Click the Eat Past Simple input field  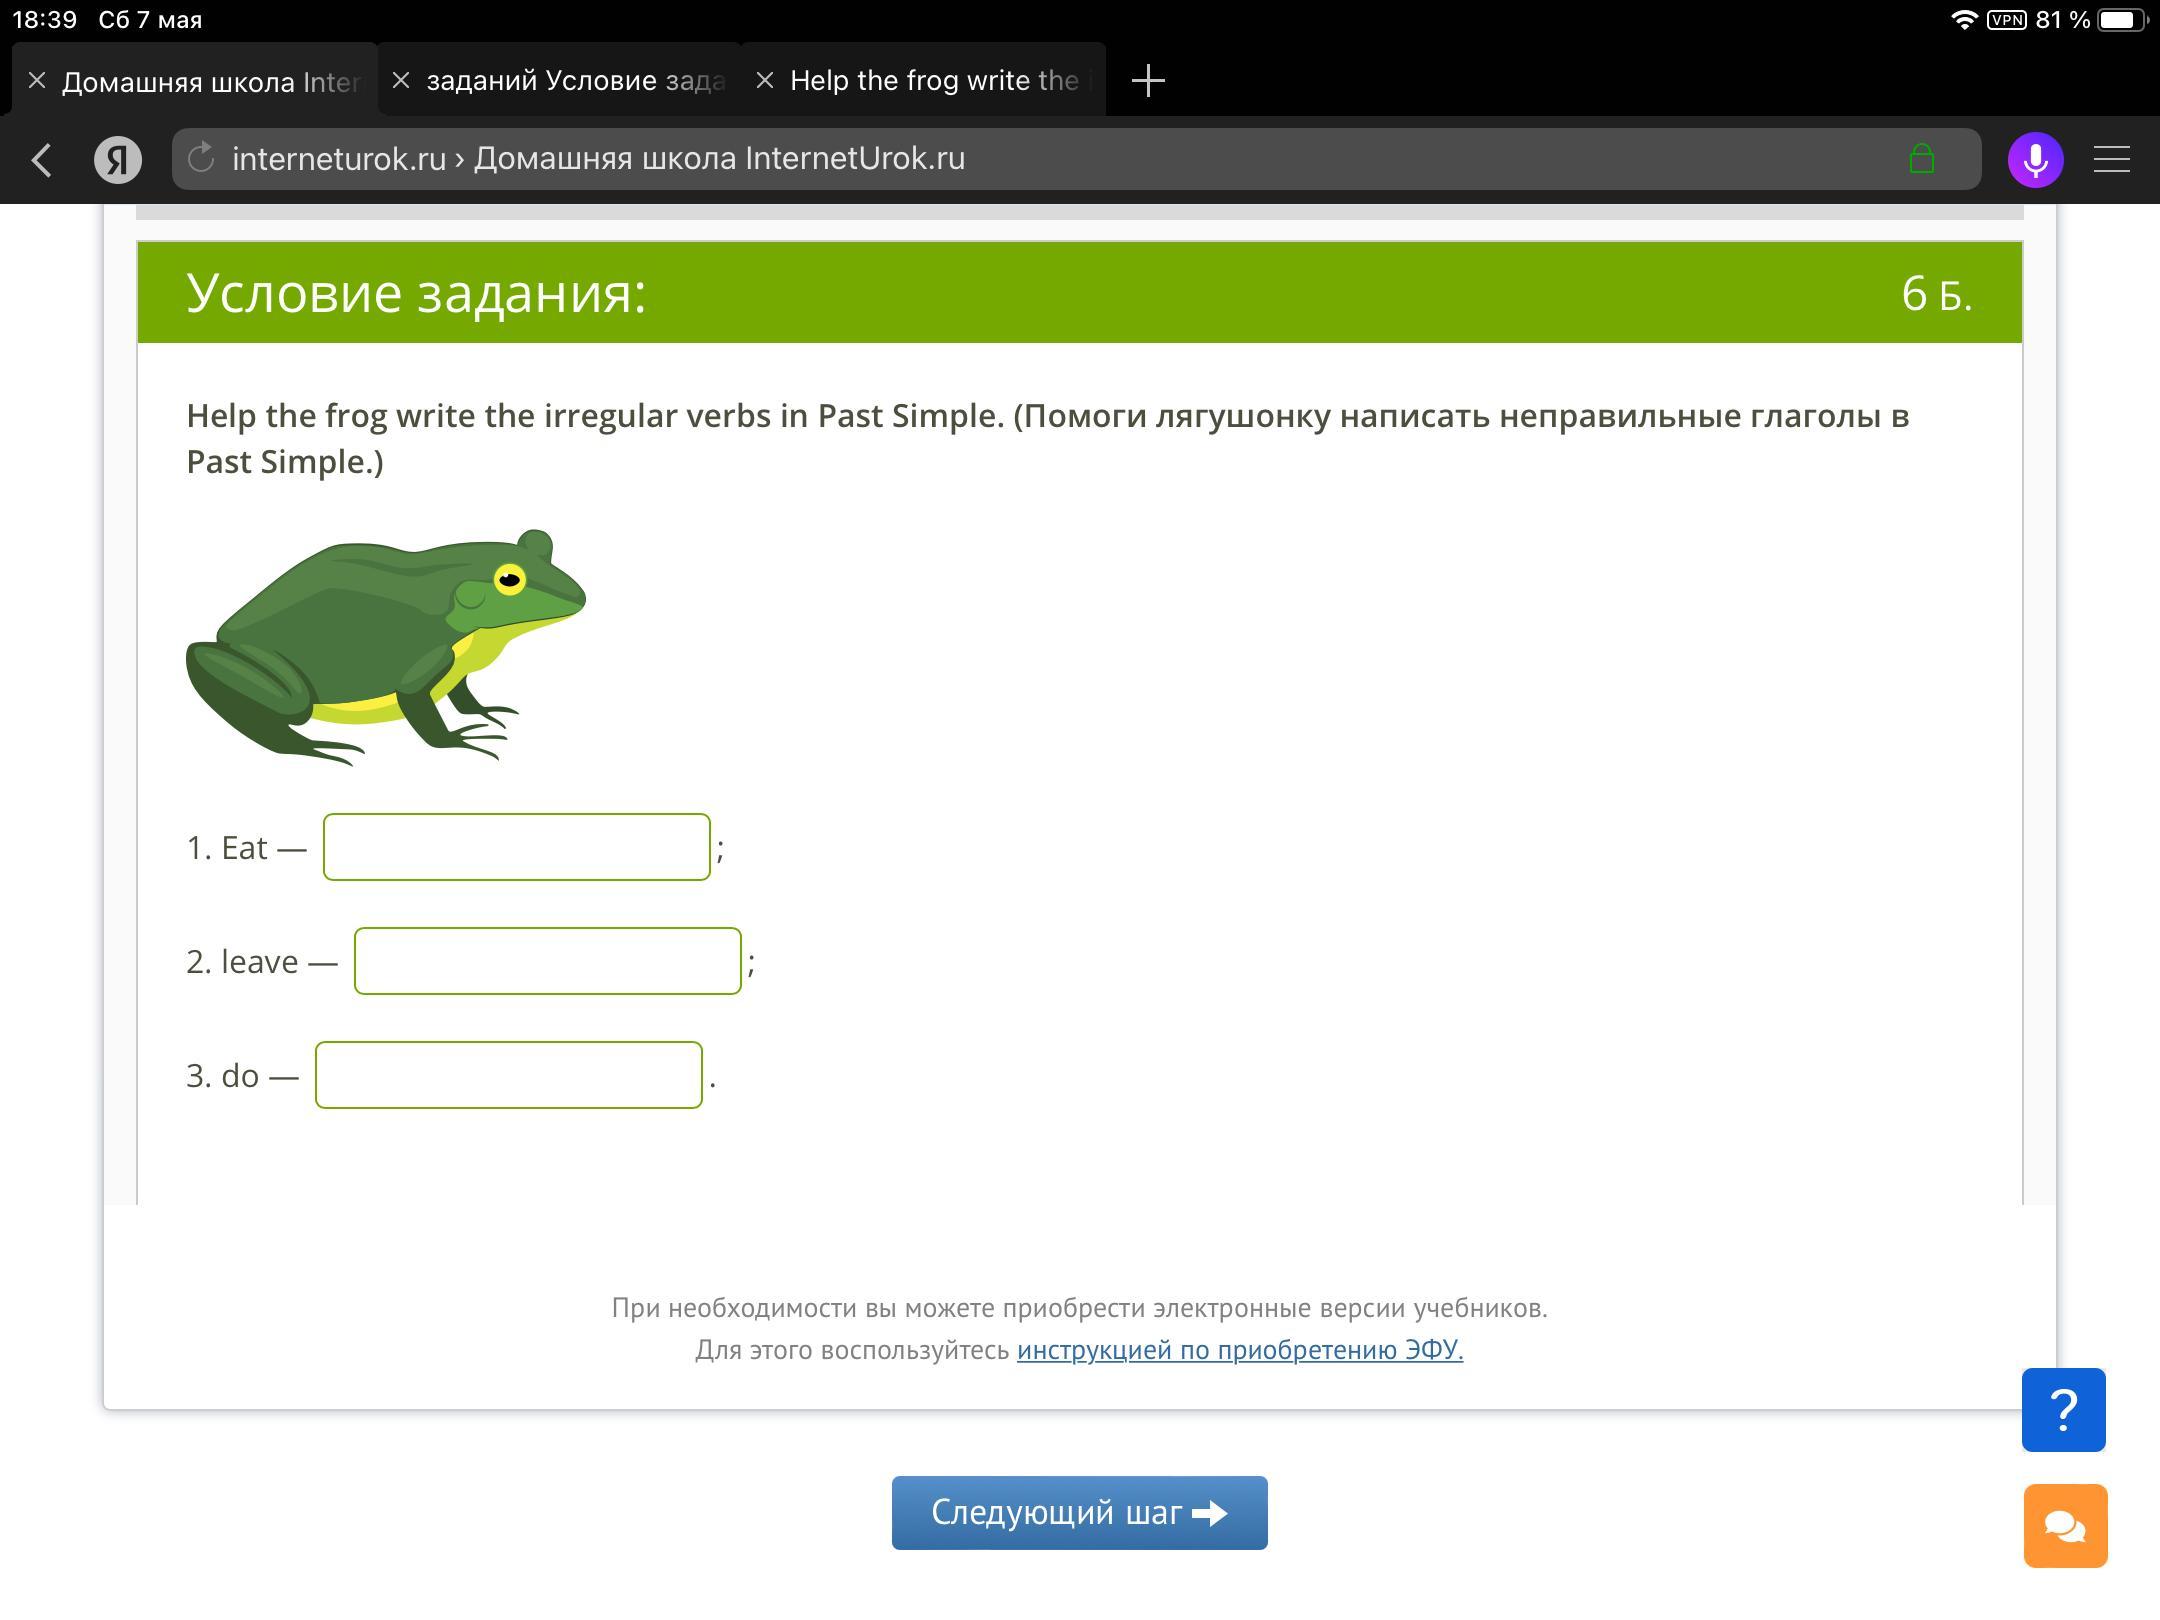(520, 846)
